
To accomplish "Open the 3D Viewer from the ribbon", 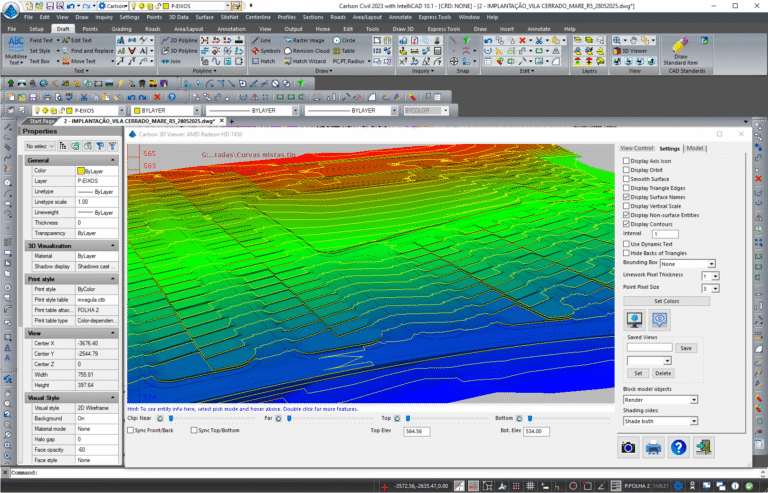I will pyautogui.click(x=628, y=50).
